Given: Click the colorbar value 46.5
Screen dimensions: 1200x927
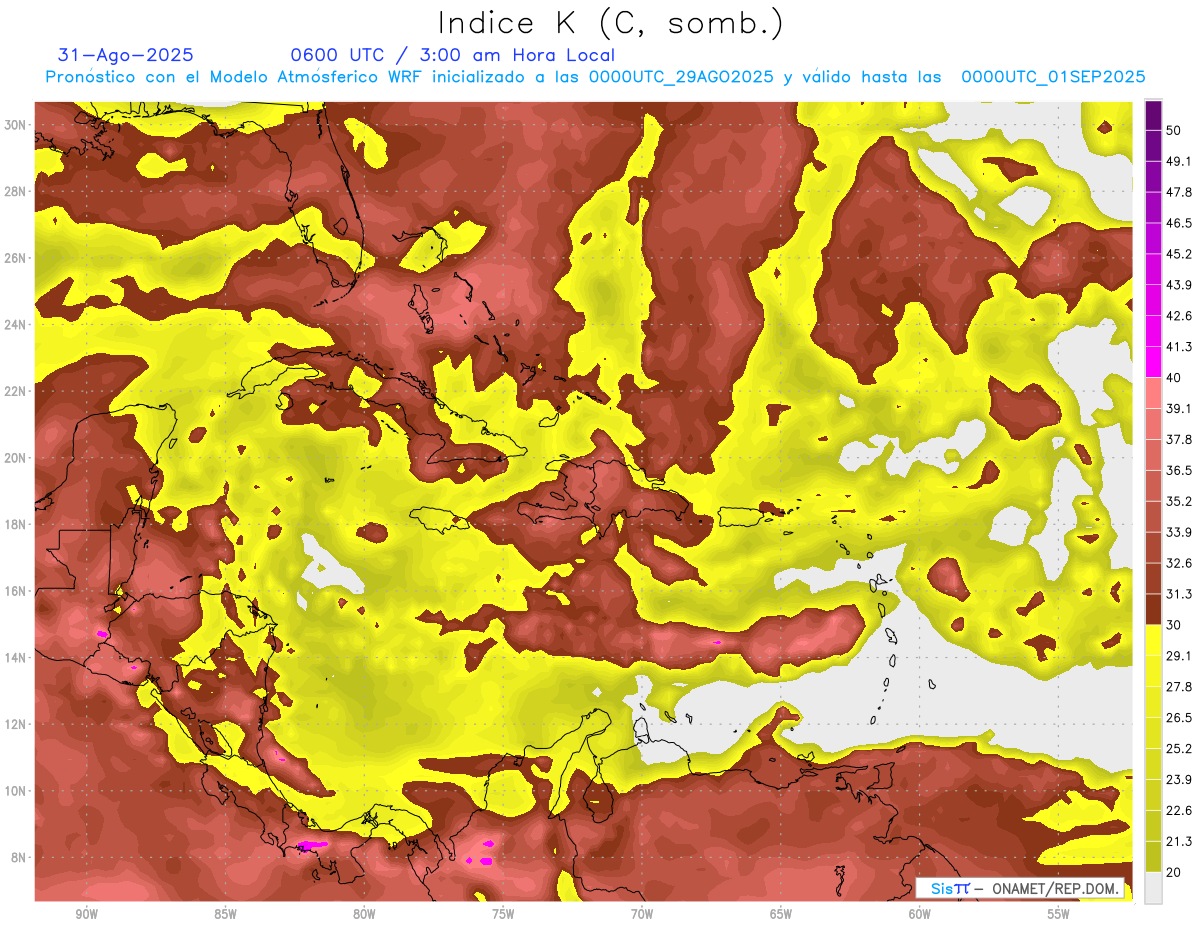Looking at the screenshot, I should coord(1178,223).
